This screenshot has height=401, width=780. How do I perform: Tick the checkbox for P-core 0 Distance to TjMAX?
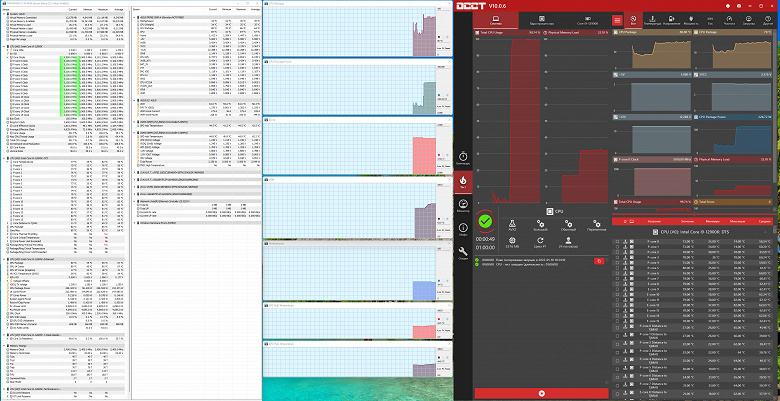[617, 328]
